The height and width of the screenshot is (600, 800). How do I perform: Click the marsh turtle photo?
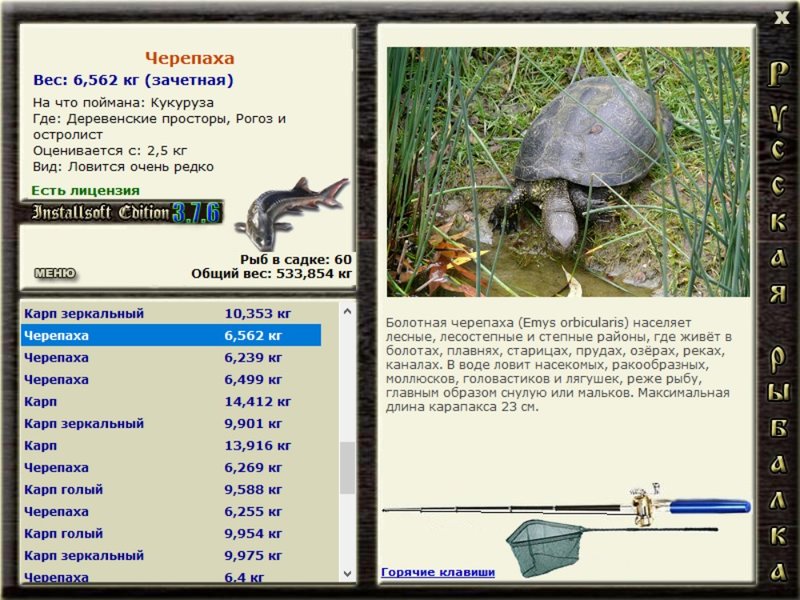coord(568,172)
